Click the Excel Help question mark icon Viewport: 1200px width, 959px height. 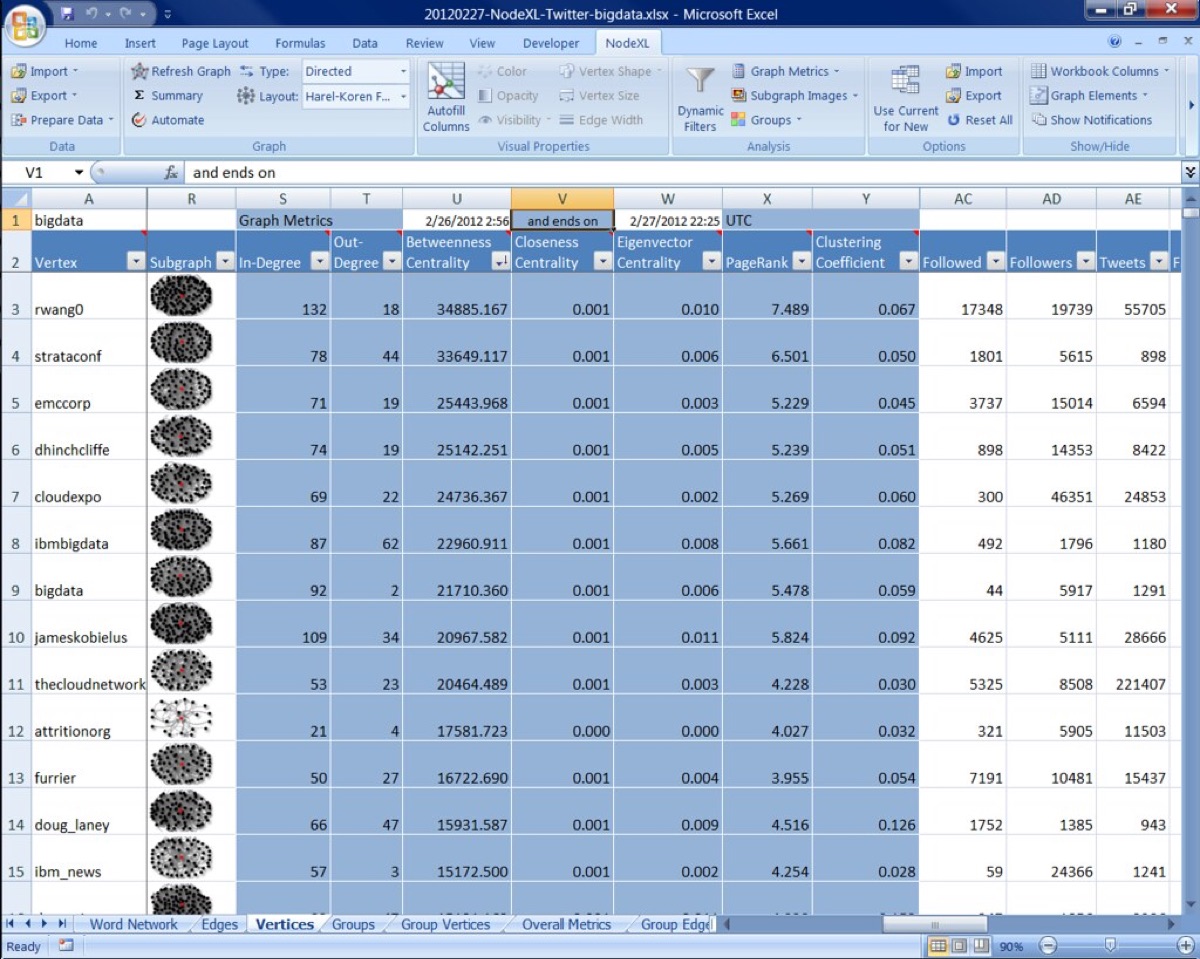[1115, 43]
